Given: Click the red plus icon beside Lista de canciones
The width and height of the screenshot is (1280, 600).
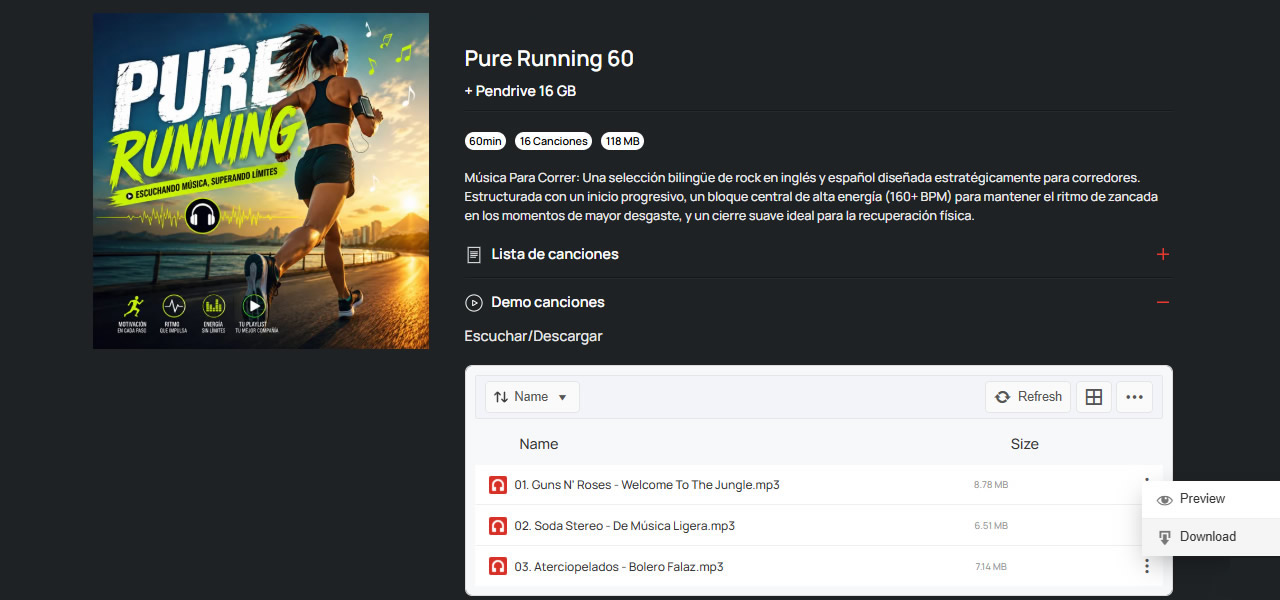Looking at the screenshot, I should 1162,254.
